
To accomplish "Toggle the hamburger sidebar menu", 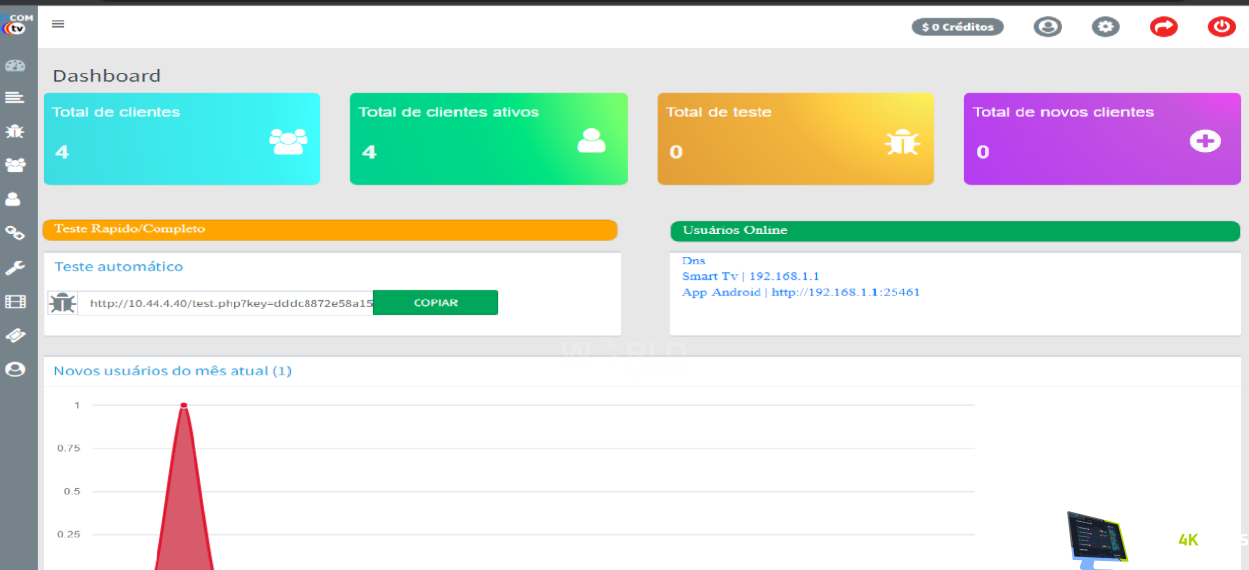I will pos(58,25).
